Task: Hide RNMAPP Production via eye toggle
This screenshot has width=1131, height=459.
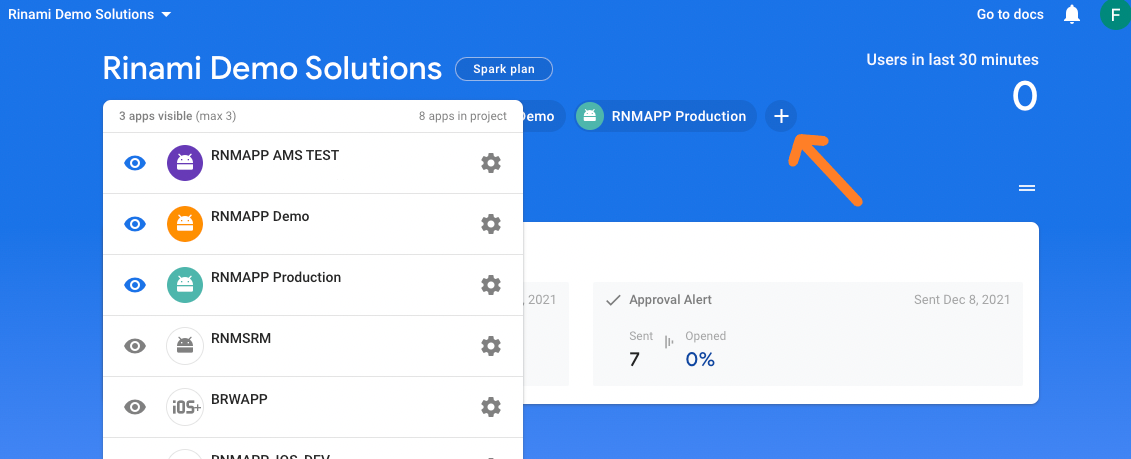Action: 135,285
